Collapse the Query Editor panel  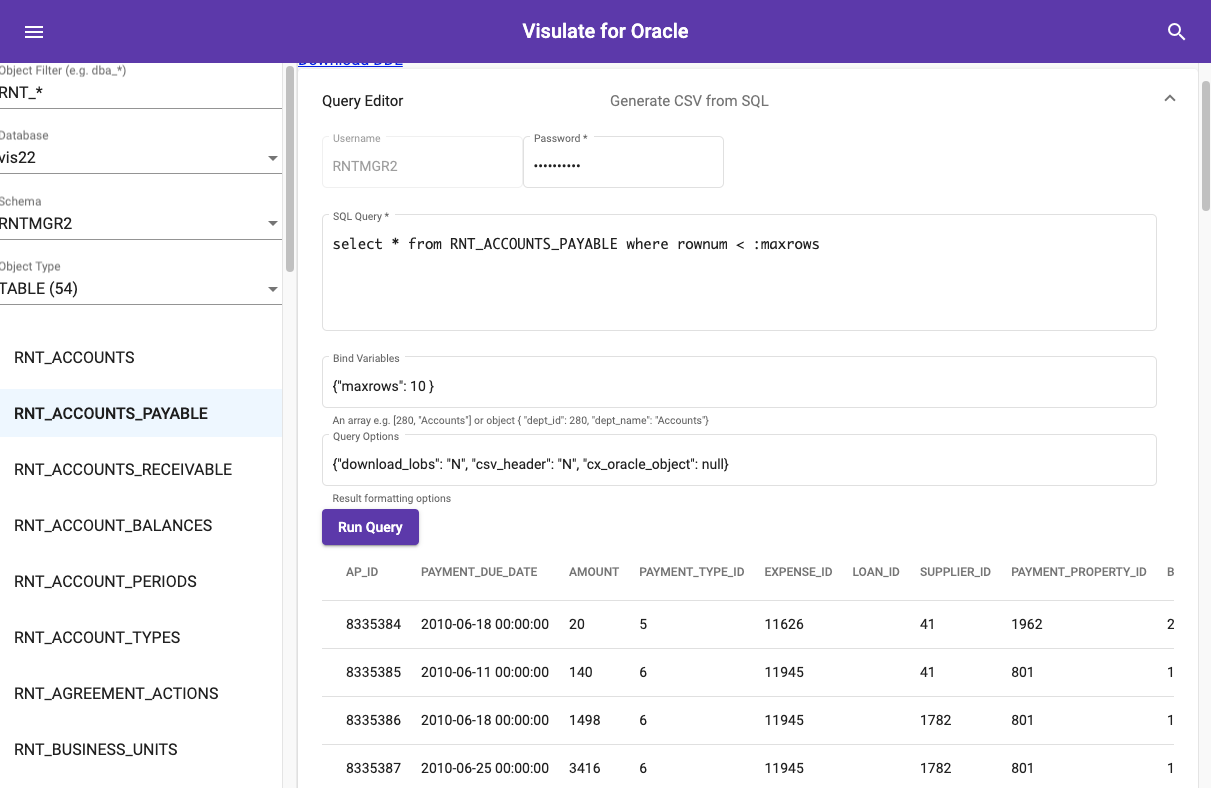tap(1169, 99)
